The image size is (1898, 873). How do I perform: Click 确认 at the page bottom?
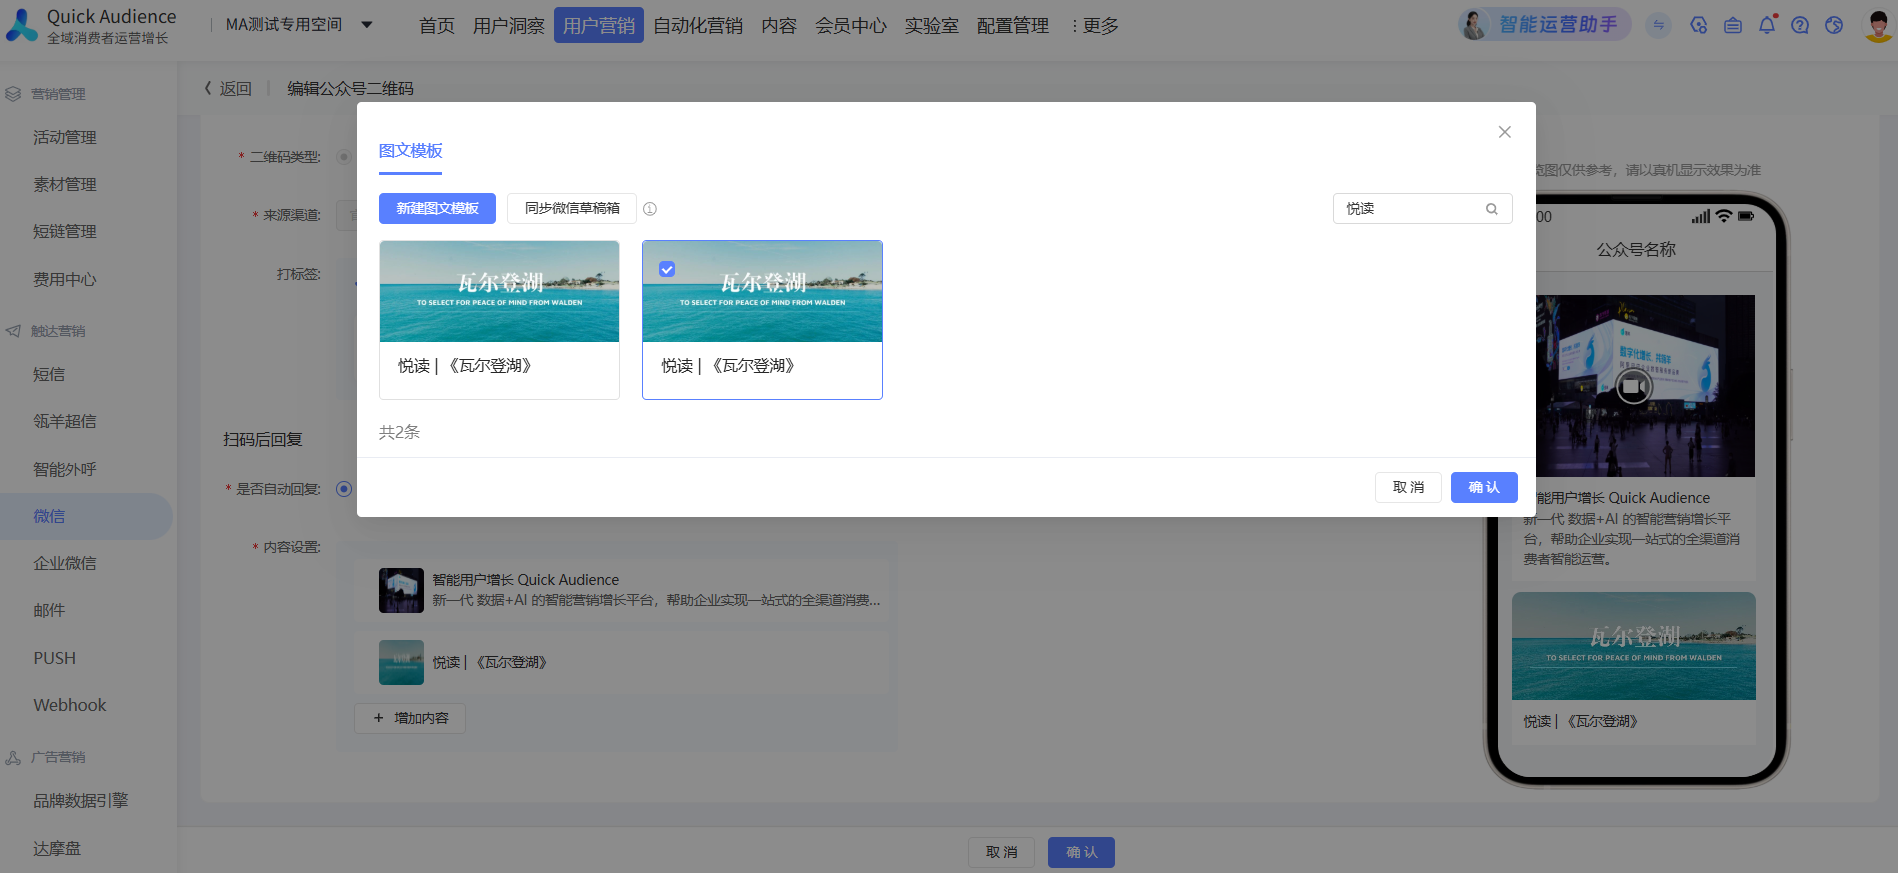[x=1081, y=852]
